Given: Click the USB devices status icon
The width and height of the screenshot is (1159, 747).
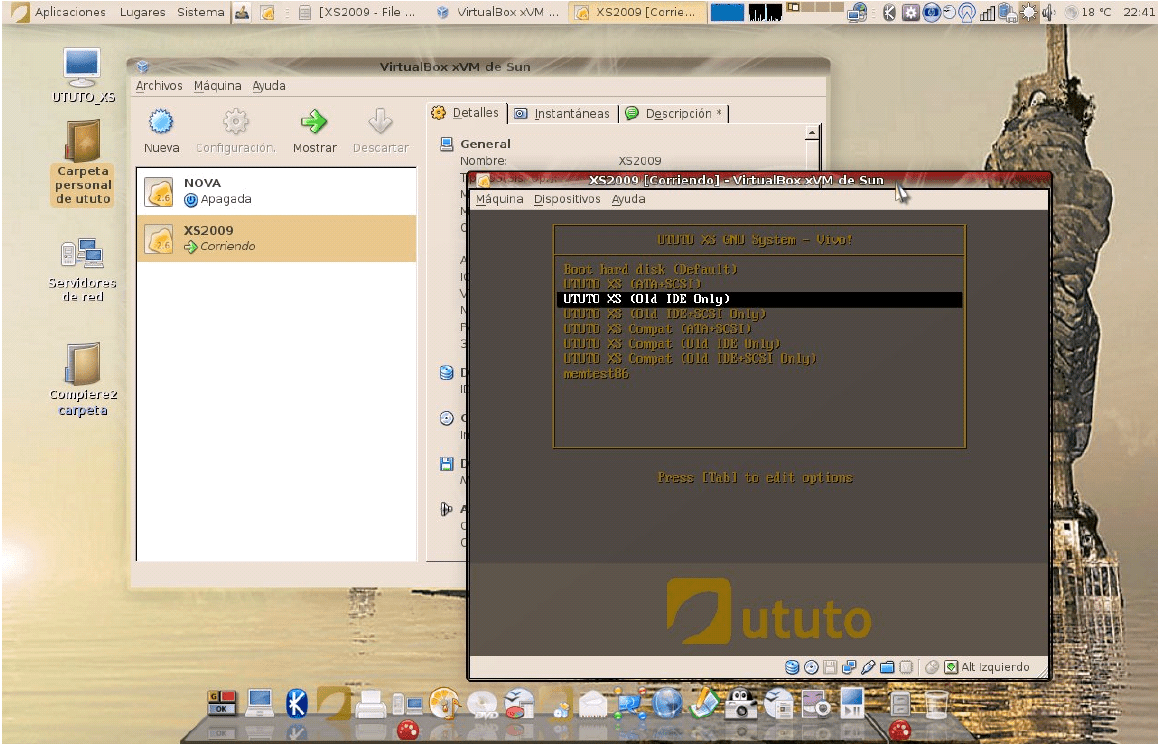Looking at the screenshot, I should click(x=868, y=667).
